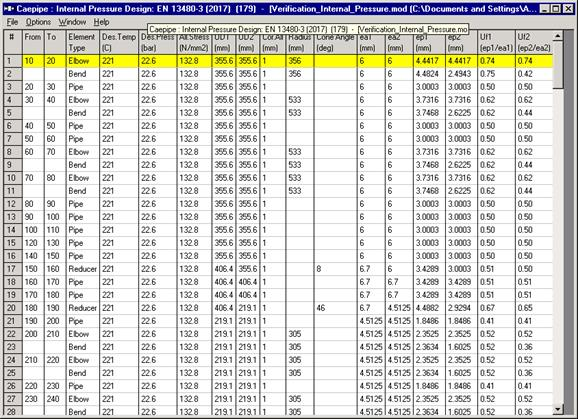Maximize the Caepipe window

point(556,8)
